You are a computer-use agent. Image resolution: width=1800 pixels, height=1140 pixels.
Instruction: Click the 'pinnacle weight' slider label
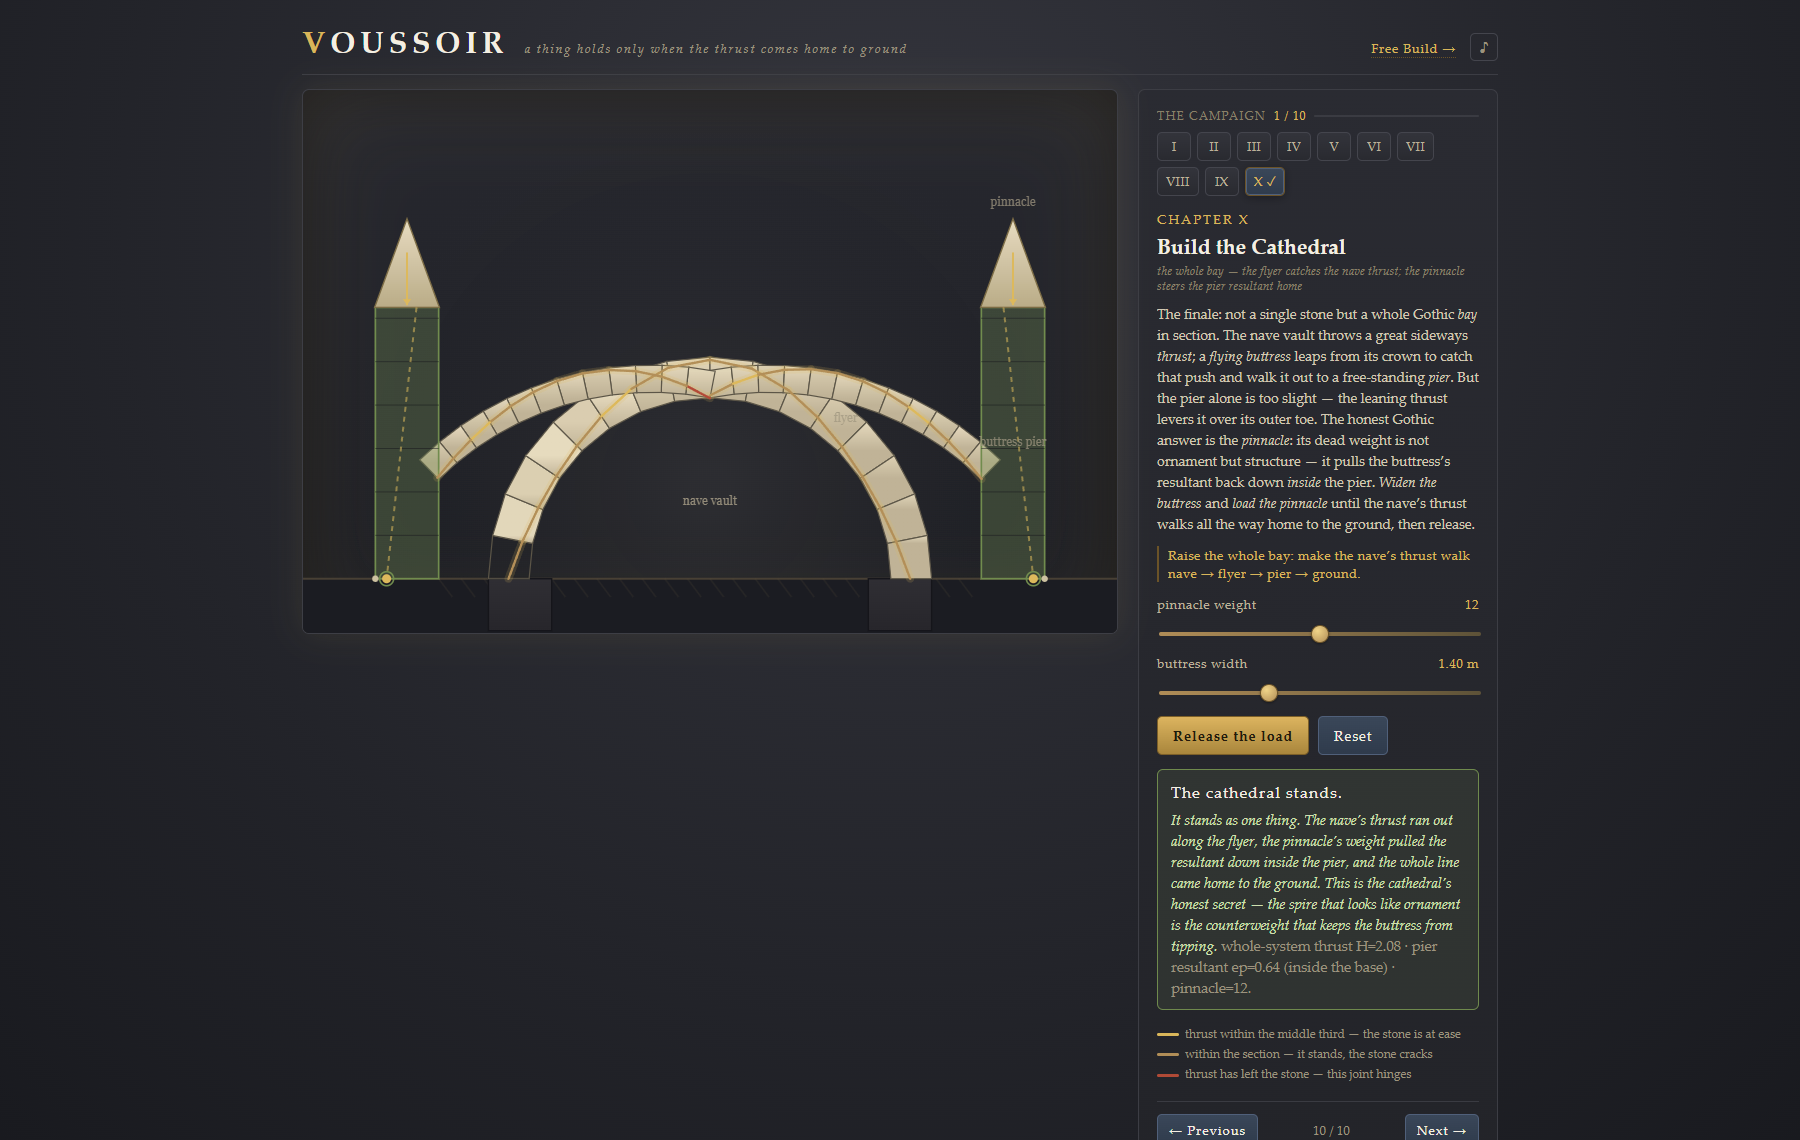pyautogui.click(x=1207, y=604)
